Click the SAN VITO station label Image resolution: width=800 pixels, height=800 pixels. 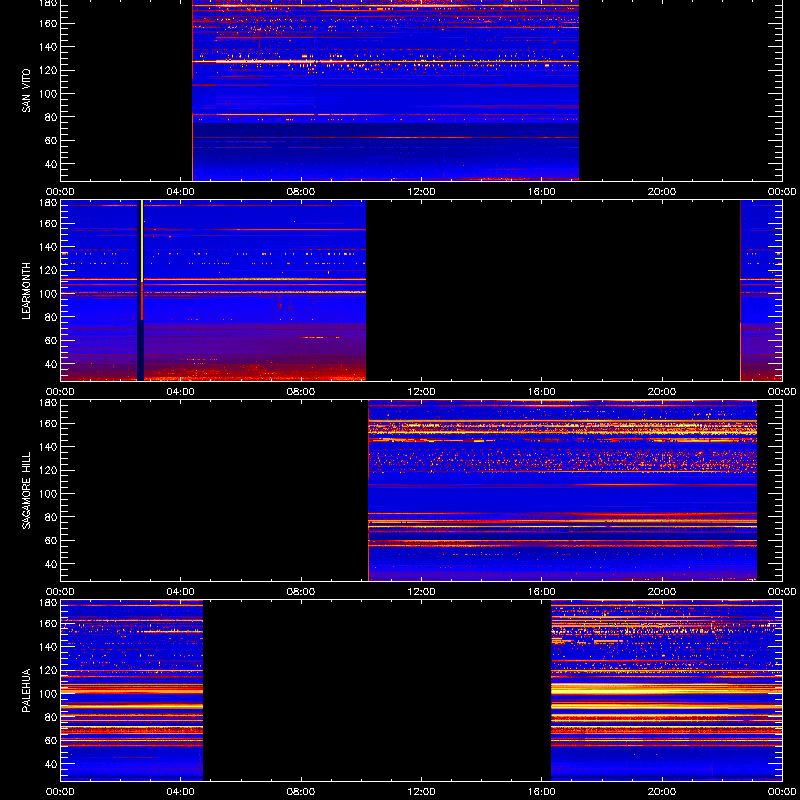coord(26,91)
